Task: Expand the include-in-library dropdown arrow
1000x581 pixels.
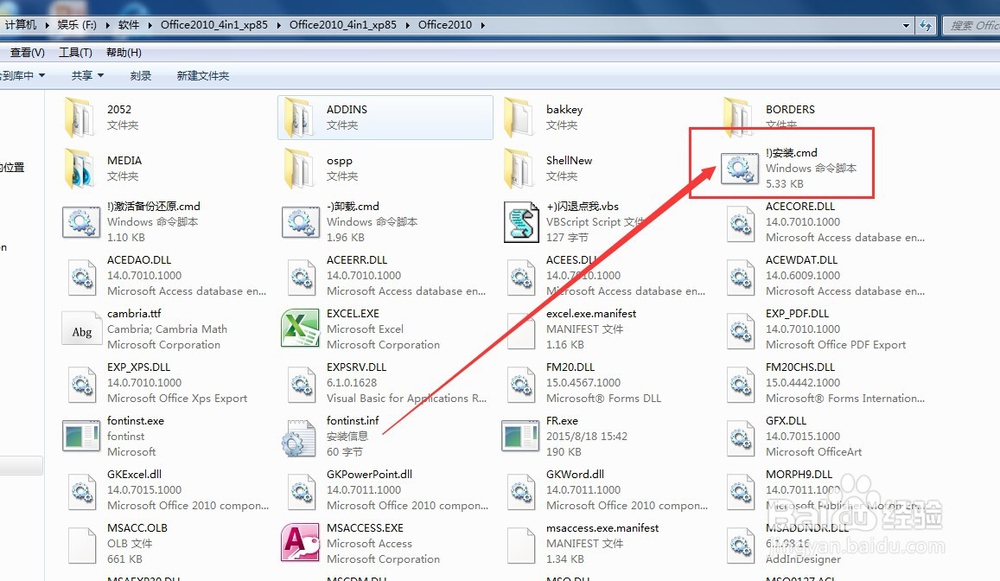Action: click(x=42, y=75)
